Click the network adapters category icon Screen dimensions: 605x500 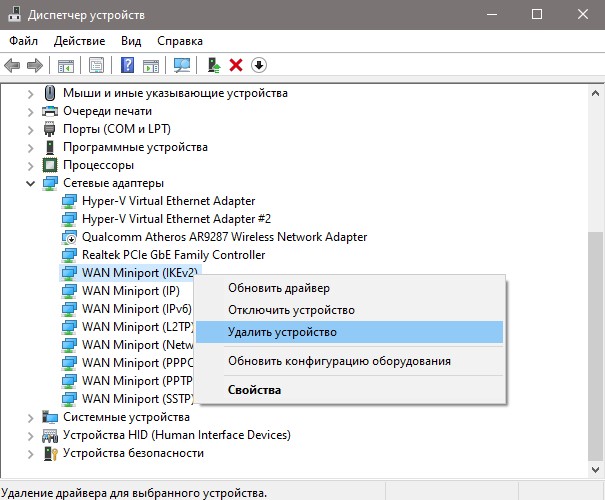(x=50, y=183)
